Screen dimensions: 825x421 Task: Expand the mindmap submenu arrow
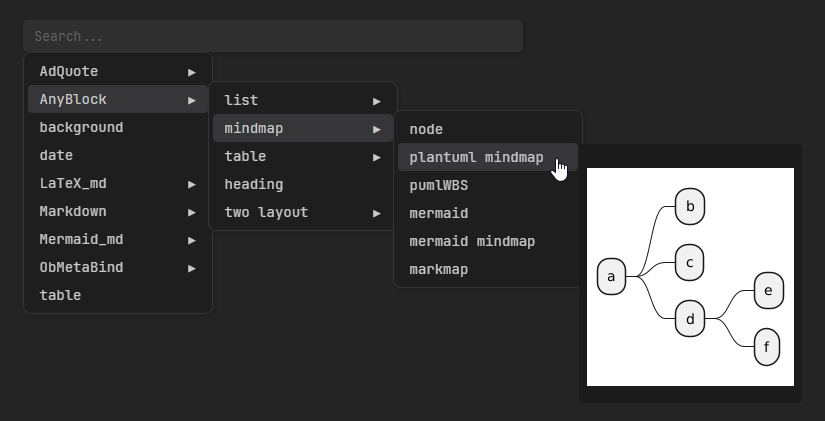point(377,129)
